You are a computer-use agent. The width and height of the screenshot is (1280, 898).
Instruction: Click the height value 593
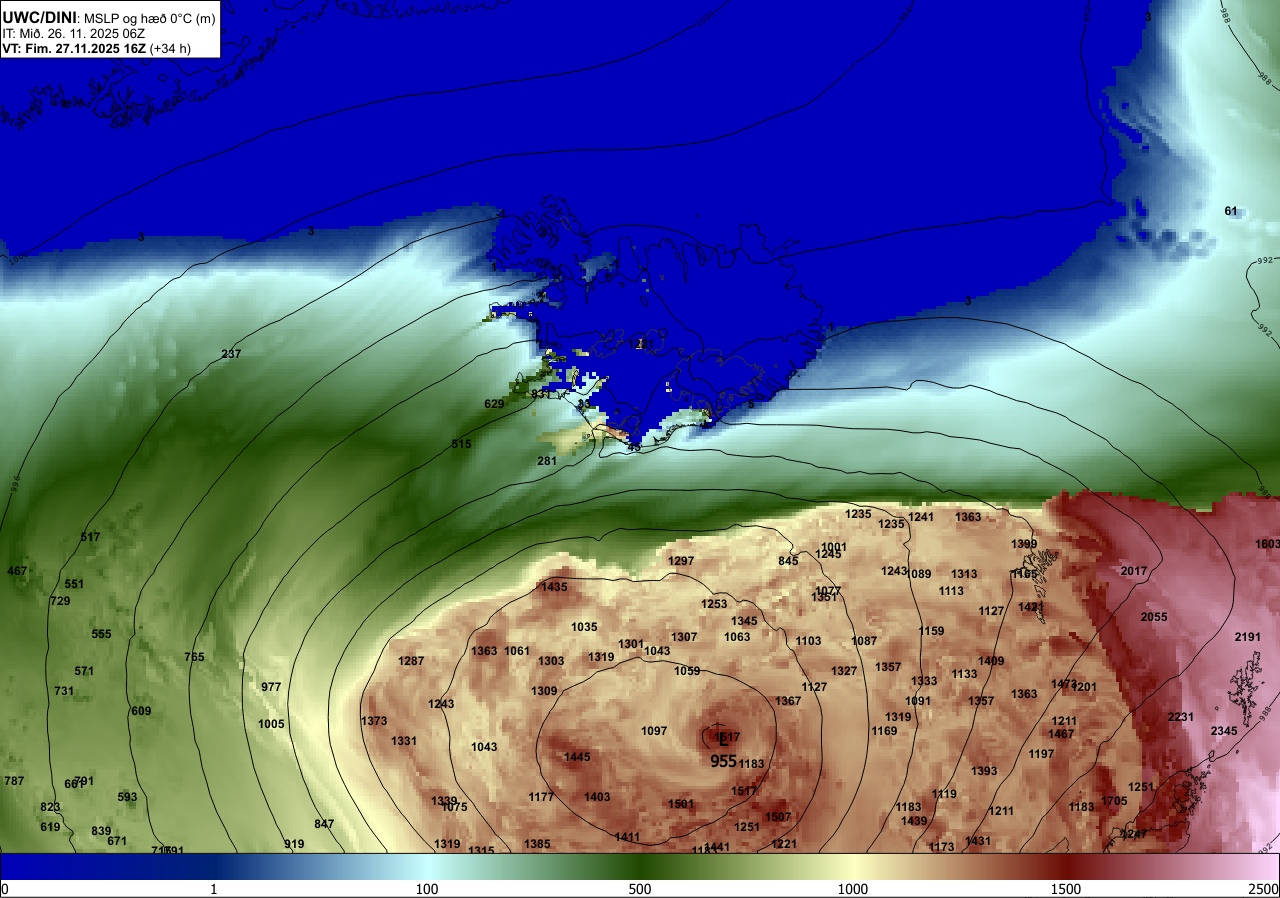(127, 797)
